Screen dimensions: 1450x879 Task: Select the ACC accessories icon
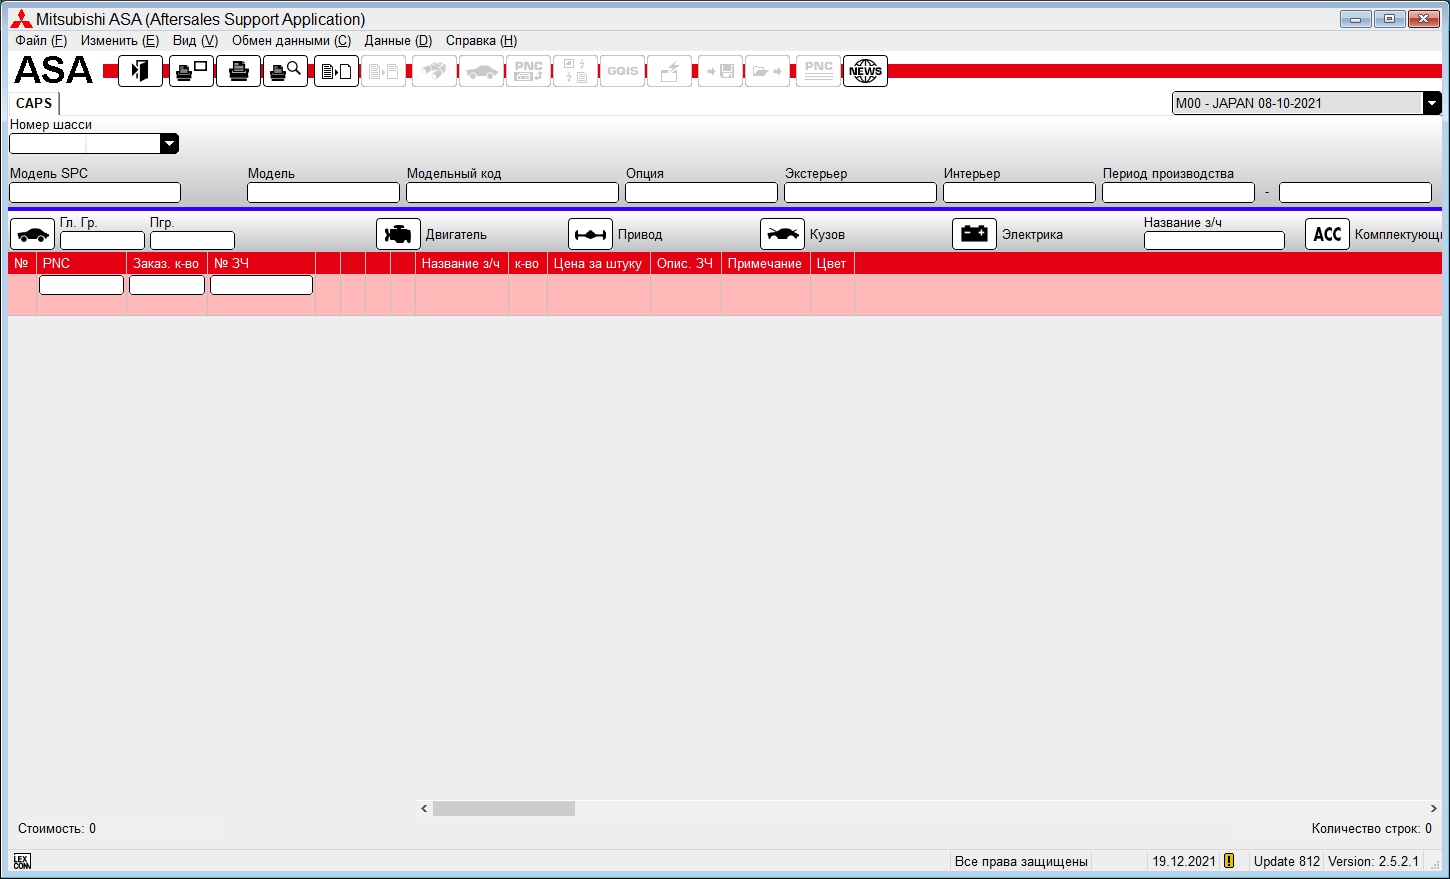point(1327,234)
